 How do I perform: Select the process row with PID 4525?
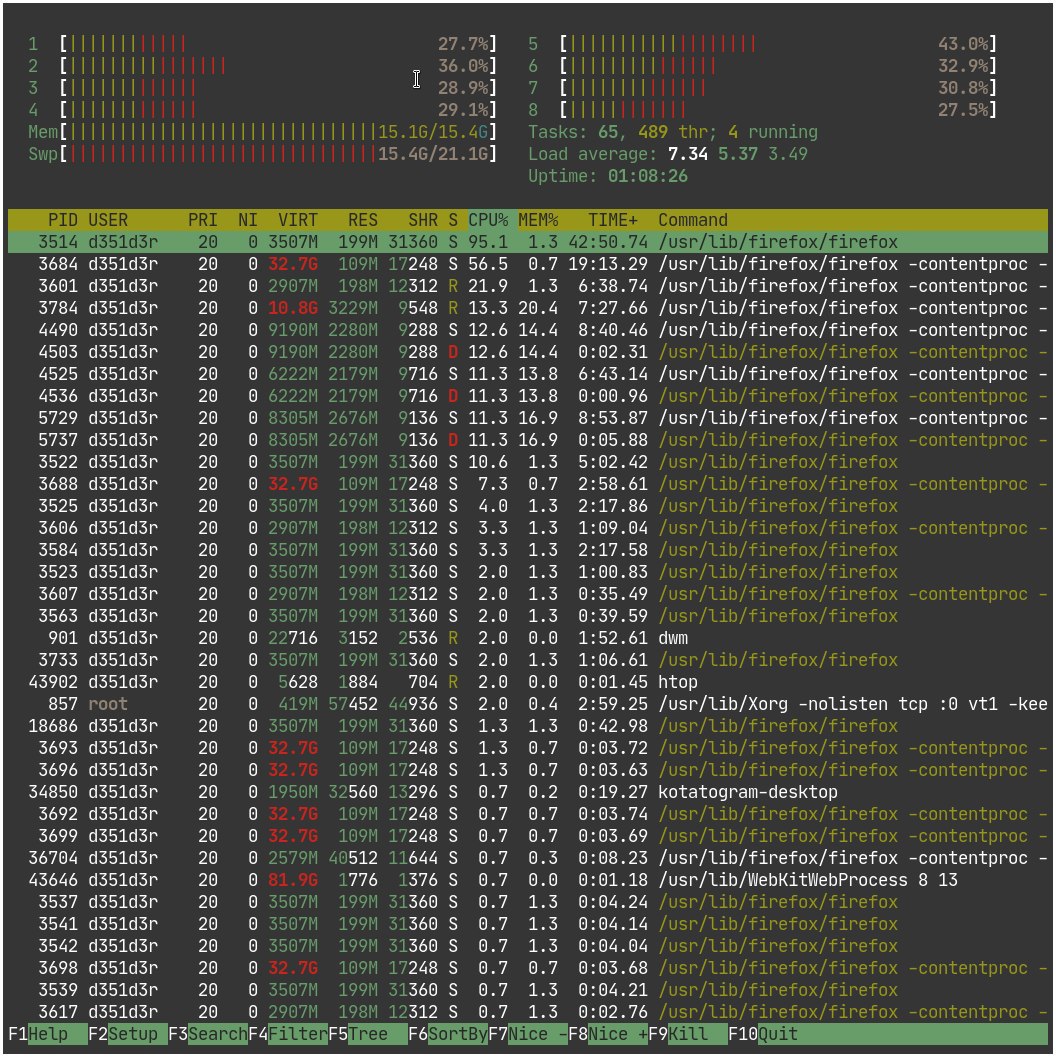(528, 374)
